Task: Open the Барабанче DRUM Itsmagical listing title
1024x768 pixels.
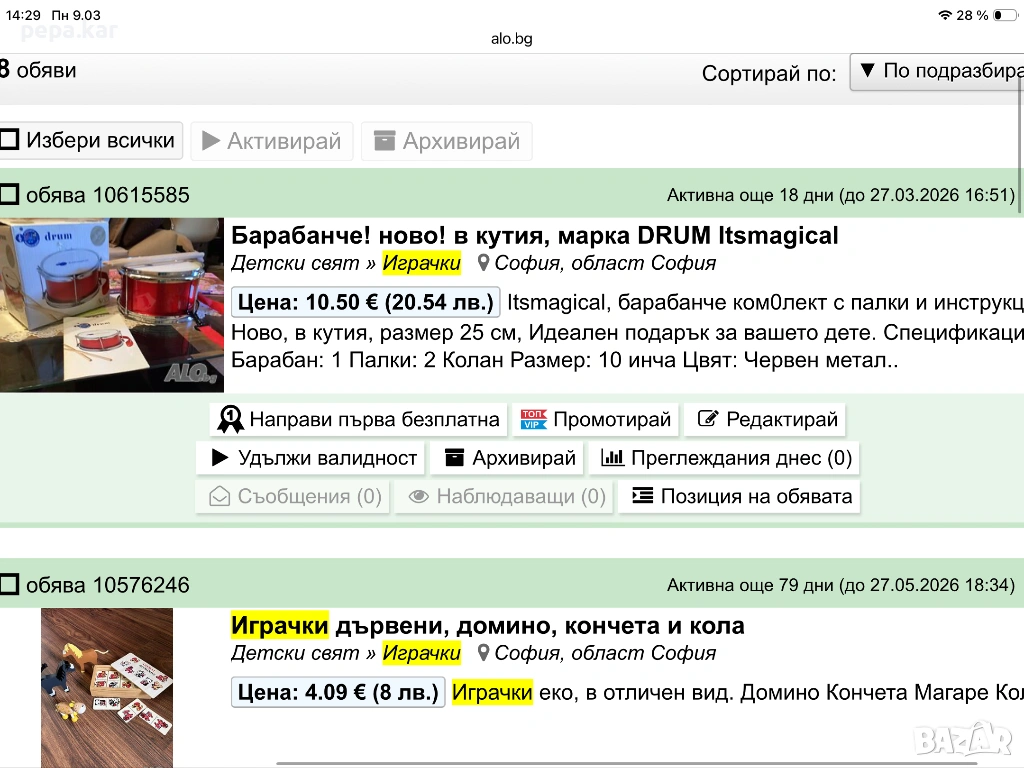Action: 534,236
